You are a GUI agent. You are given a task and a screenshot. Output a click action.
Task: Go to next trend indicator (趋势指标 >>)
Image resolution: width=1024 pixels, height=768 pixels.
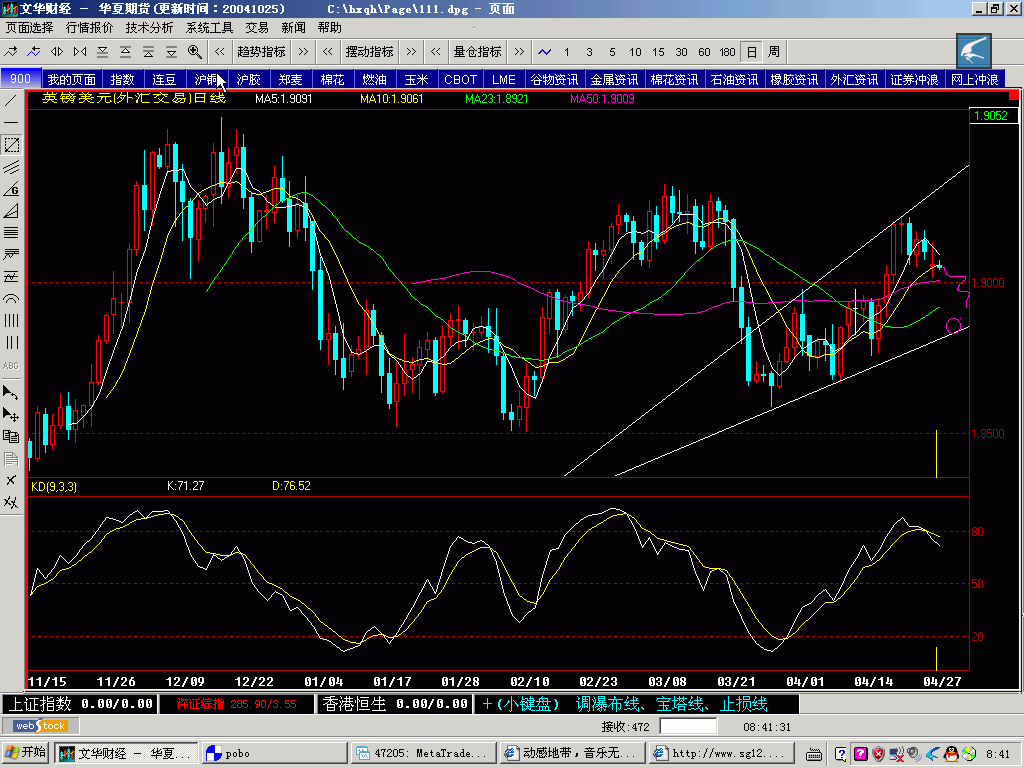point(303,51)
